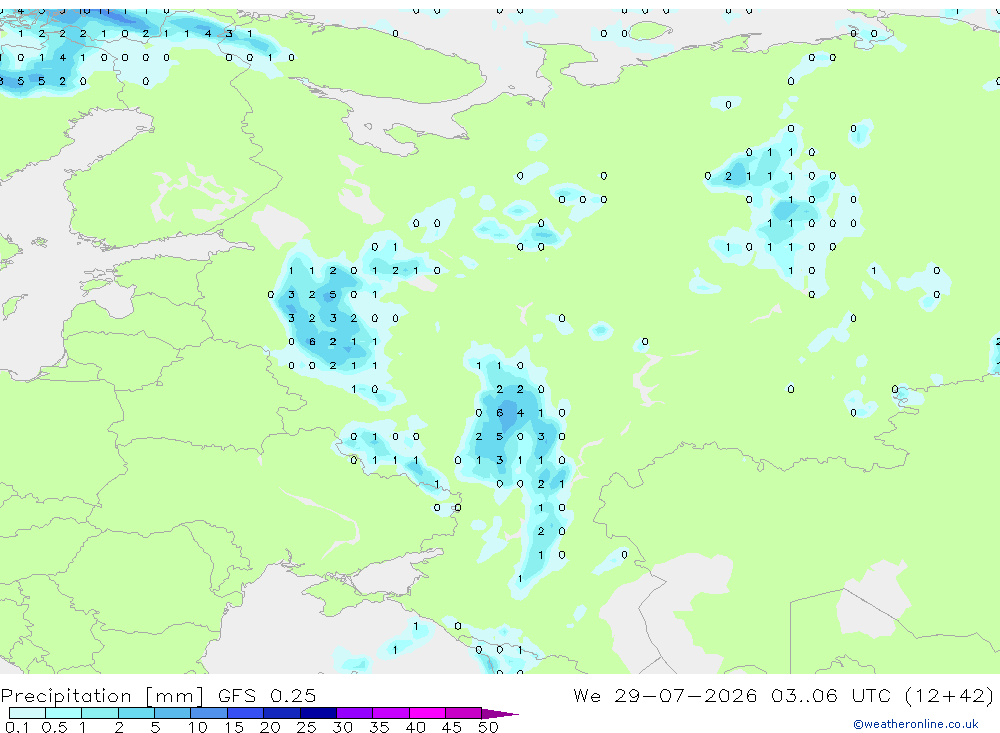Viewport: 1000px width, 733px height.
Task: Click the 20–25 mm dark blue swatch
Action: coord(281,713)
